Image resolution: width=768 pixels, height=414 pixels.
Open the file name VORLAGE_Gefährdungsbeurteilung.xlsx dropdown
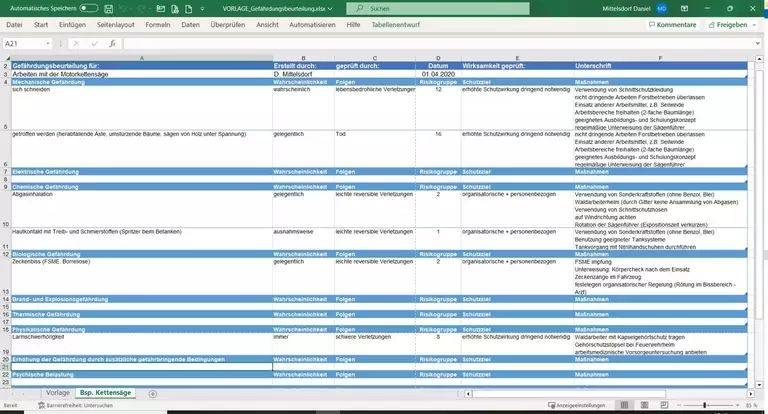coord(277,8)
